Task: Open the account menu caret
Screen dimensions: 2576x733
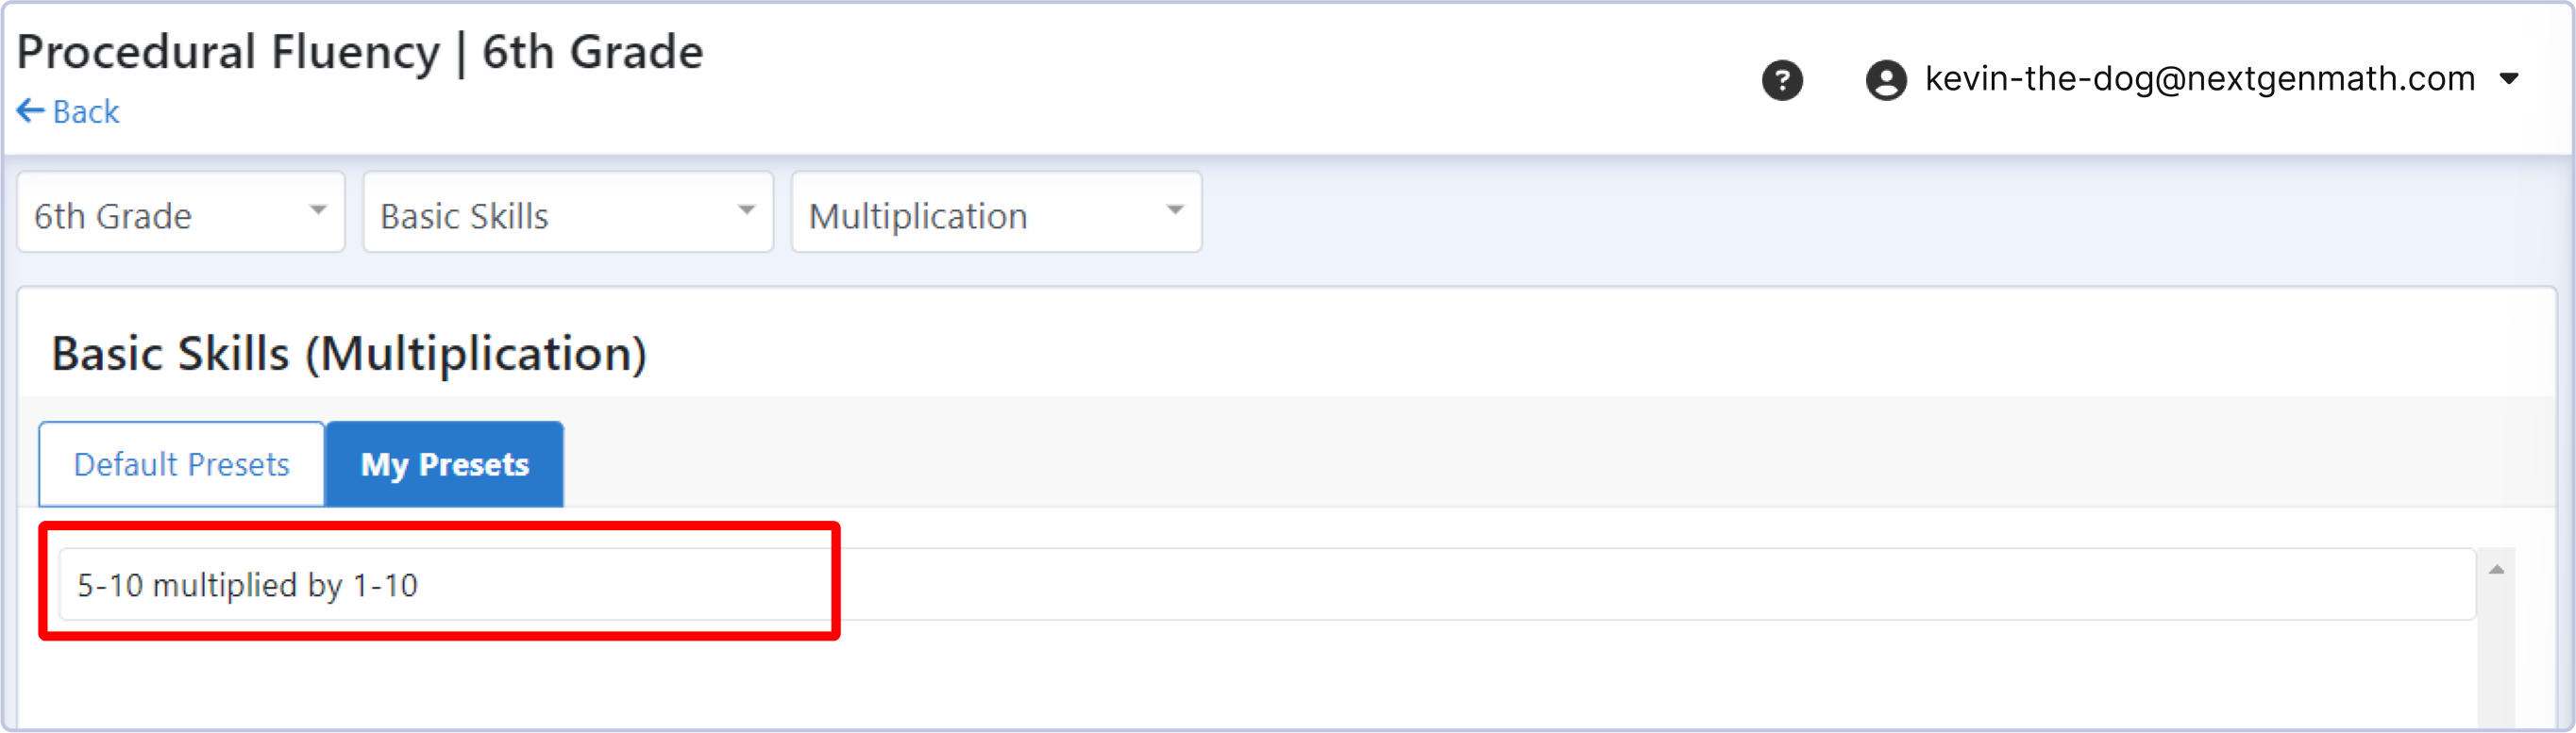Action: 2508,79
